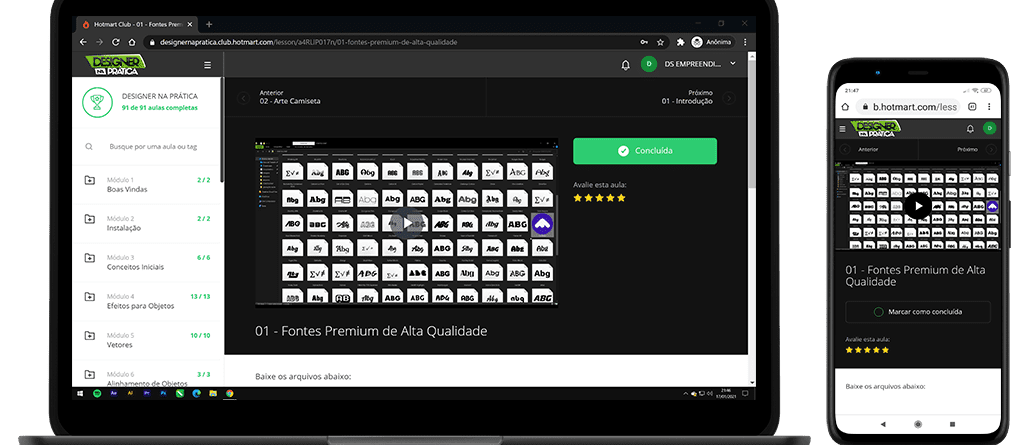Viewport: 1024px width, 445px height.
Task: Click the home icon in the phone browser
Action: [844, 107]
